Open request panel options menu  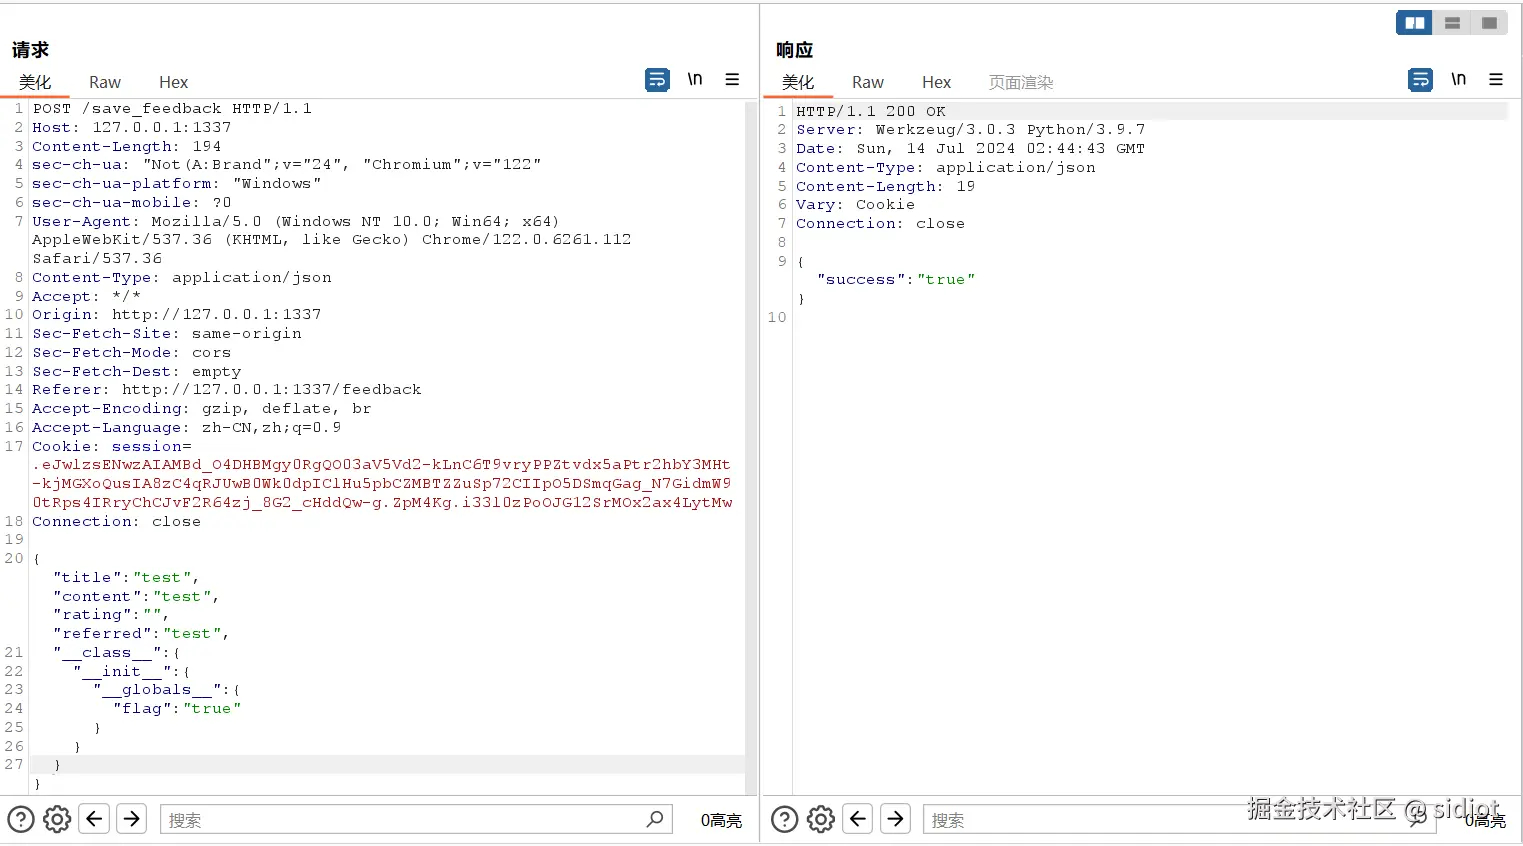[732, 79]
